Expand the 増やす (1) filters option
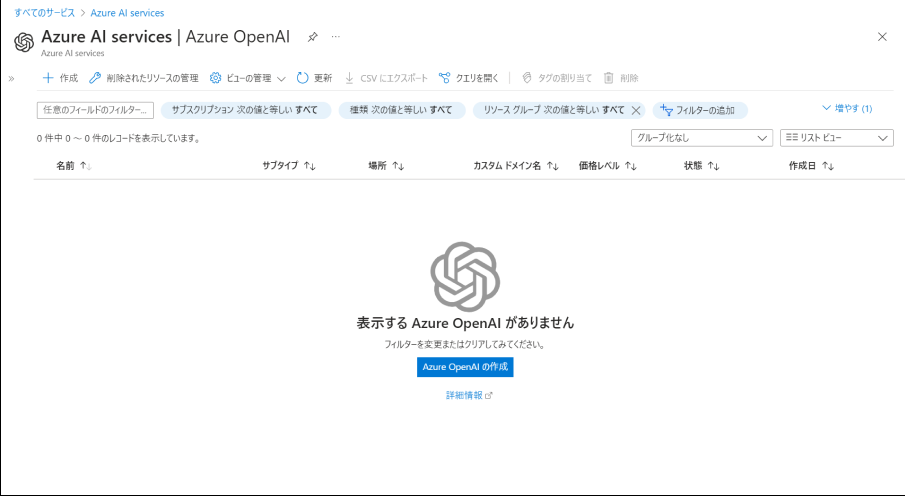The image size is (905, 496). click(x=846, y=108)
